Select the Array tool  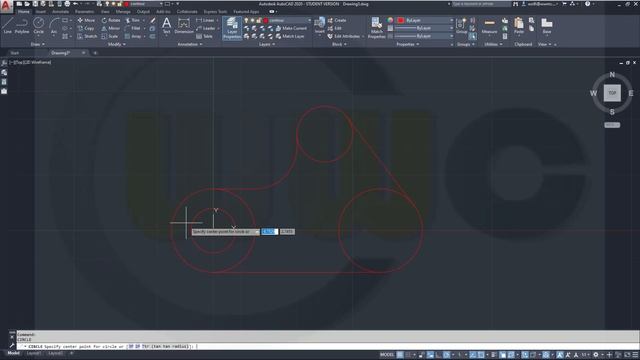[x=133, y=36]
